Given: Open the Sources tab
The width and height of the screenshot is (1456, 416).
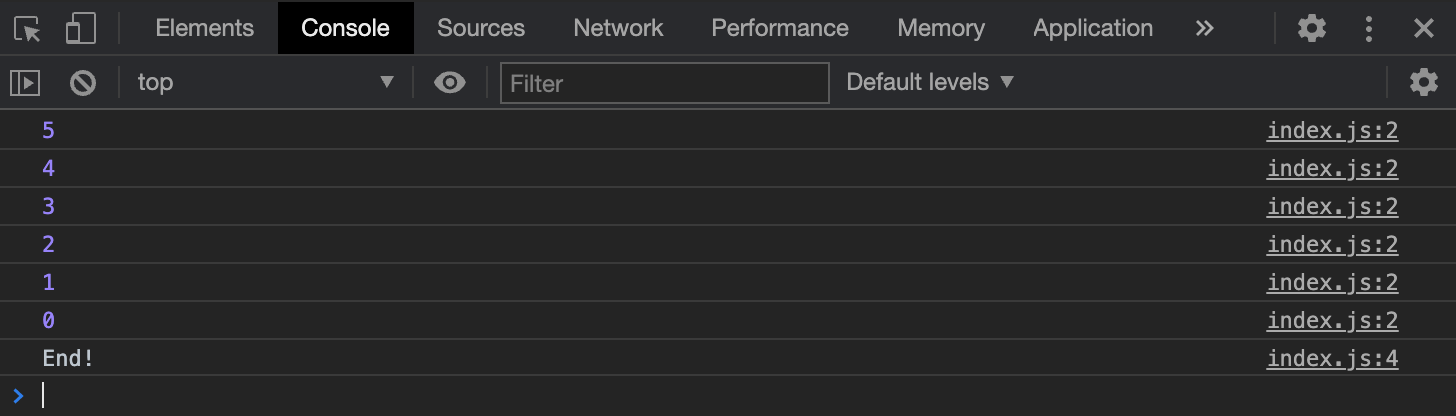Looking at the screenshot, I should point(480,29).
